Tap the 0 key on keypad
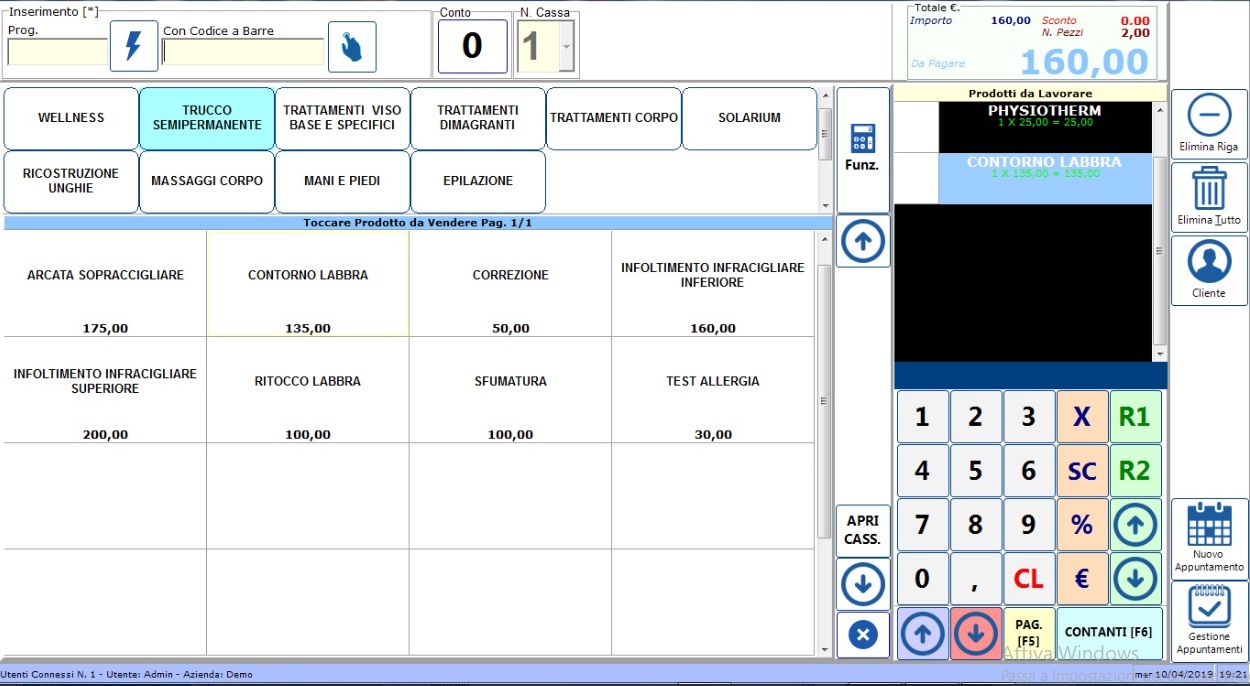Screen dimensions: 1250x686 [x=923, y=578]
